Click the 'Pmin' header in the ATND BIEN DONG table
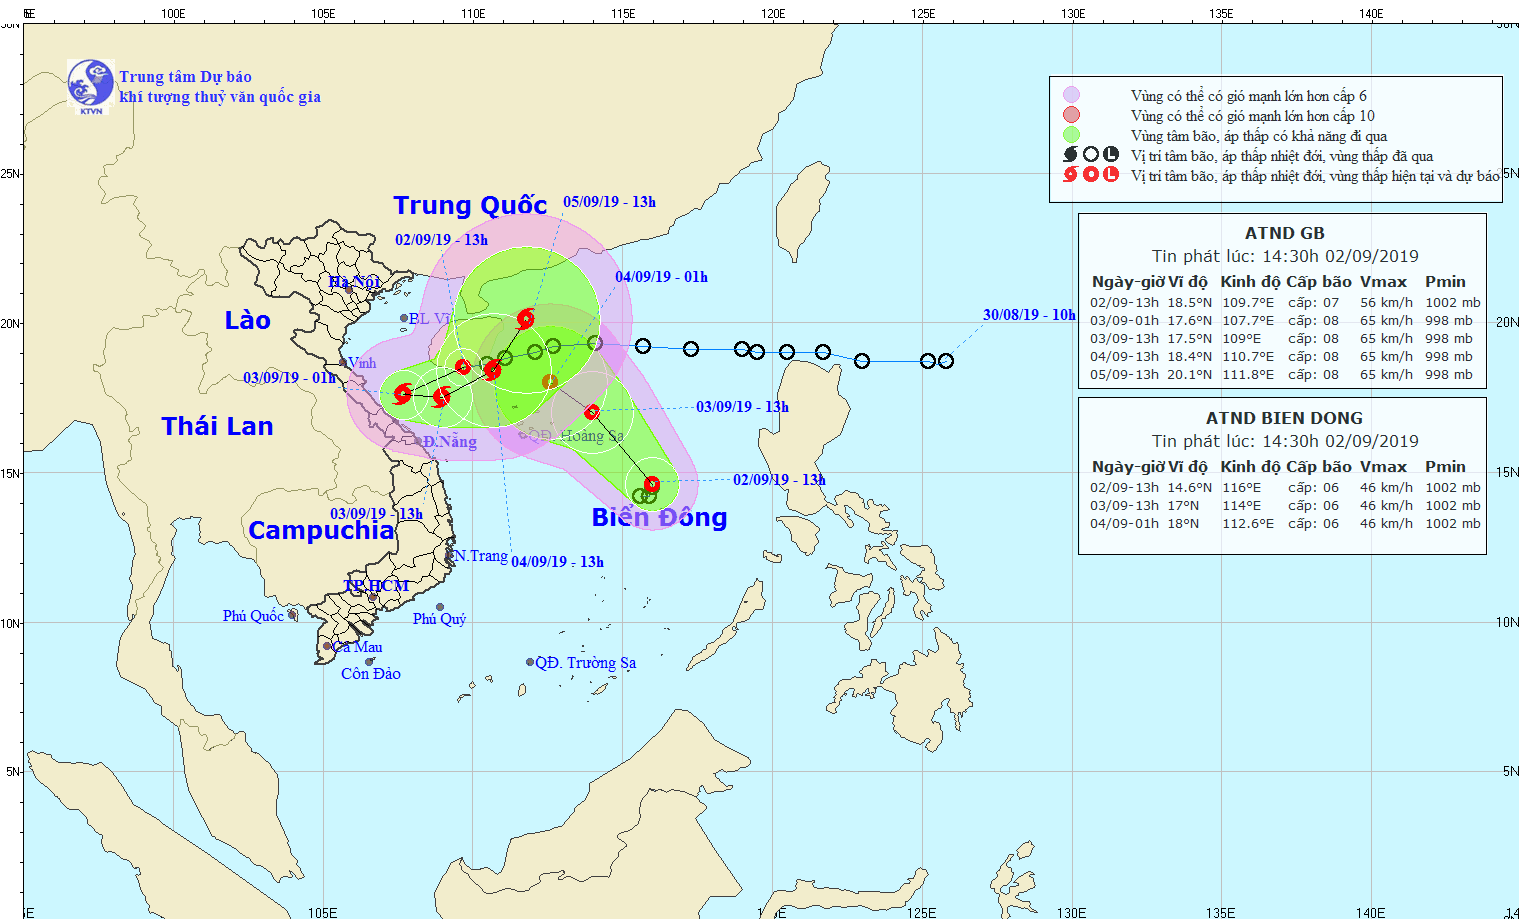The height and width of the screenshot is (919, 1519). [x=1445, y=467]
